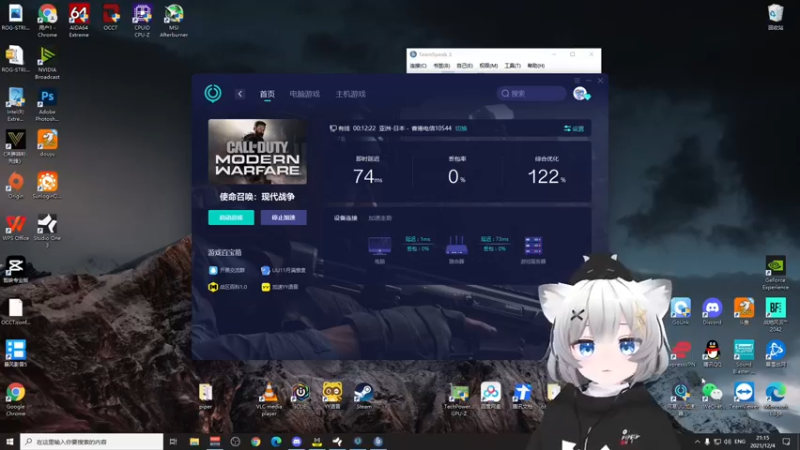Open the yellow 战区 toolbox item
The image size is (800, 450).
(228, 287)
